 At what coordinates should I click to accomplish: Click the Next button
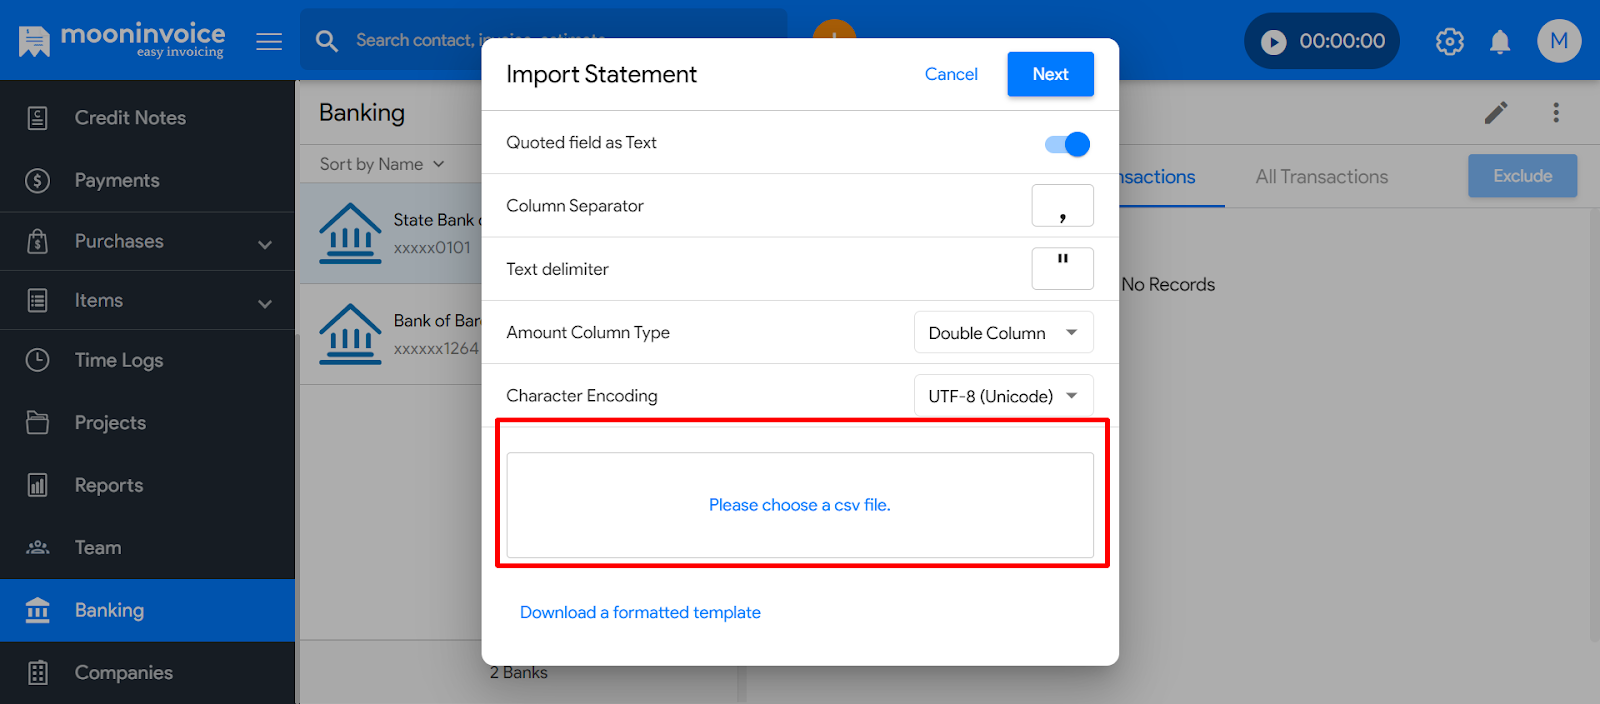(1050, 74)
